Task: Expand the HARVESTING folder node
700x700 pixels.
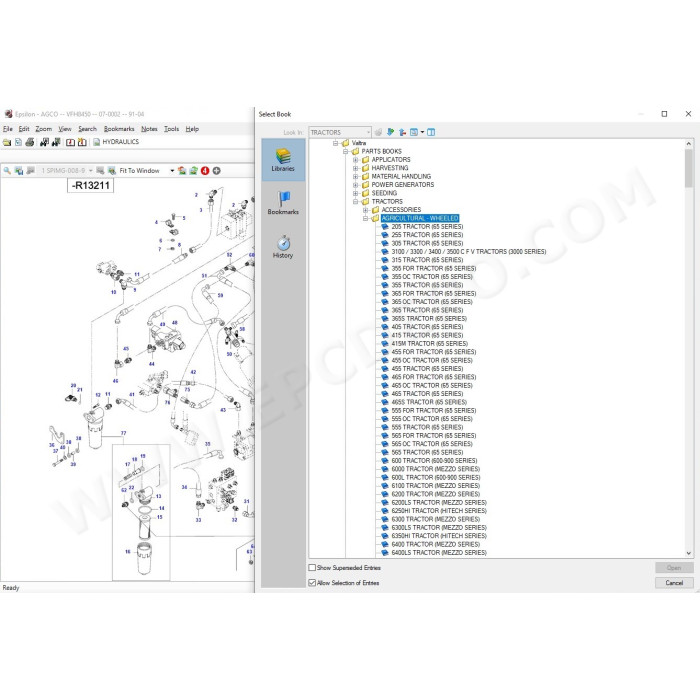Action: (356, 168)
